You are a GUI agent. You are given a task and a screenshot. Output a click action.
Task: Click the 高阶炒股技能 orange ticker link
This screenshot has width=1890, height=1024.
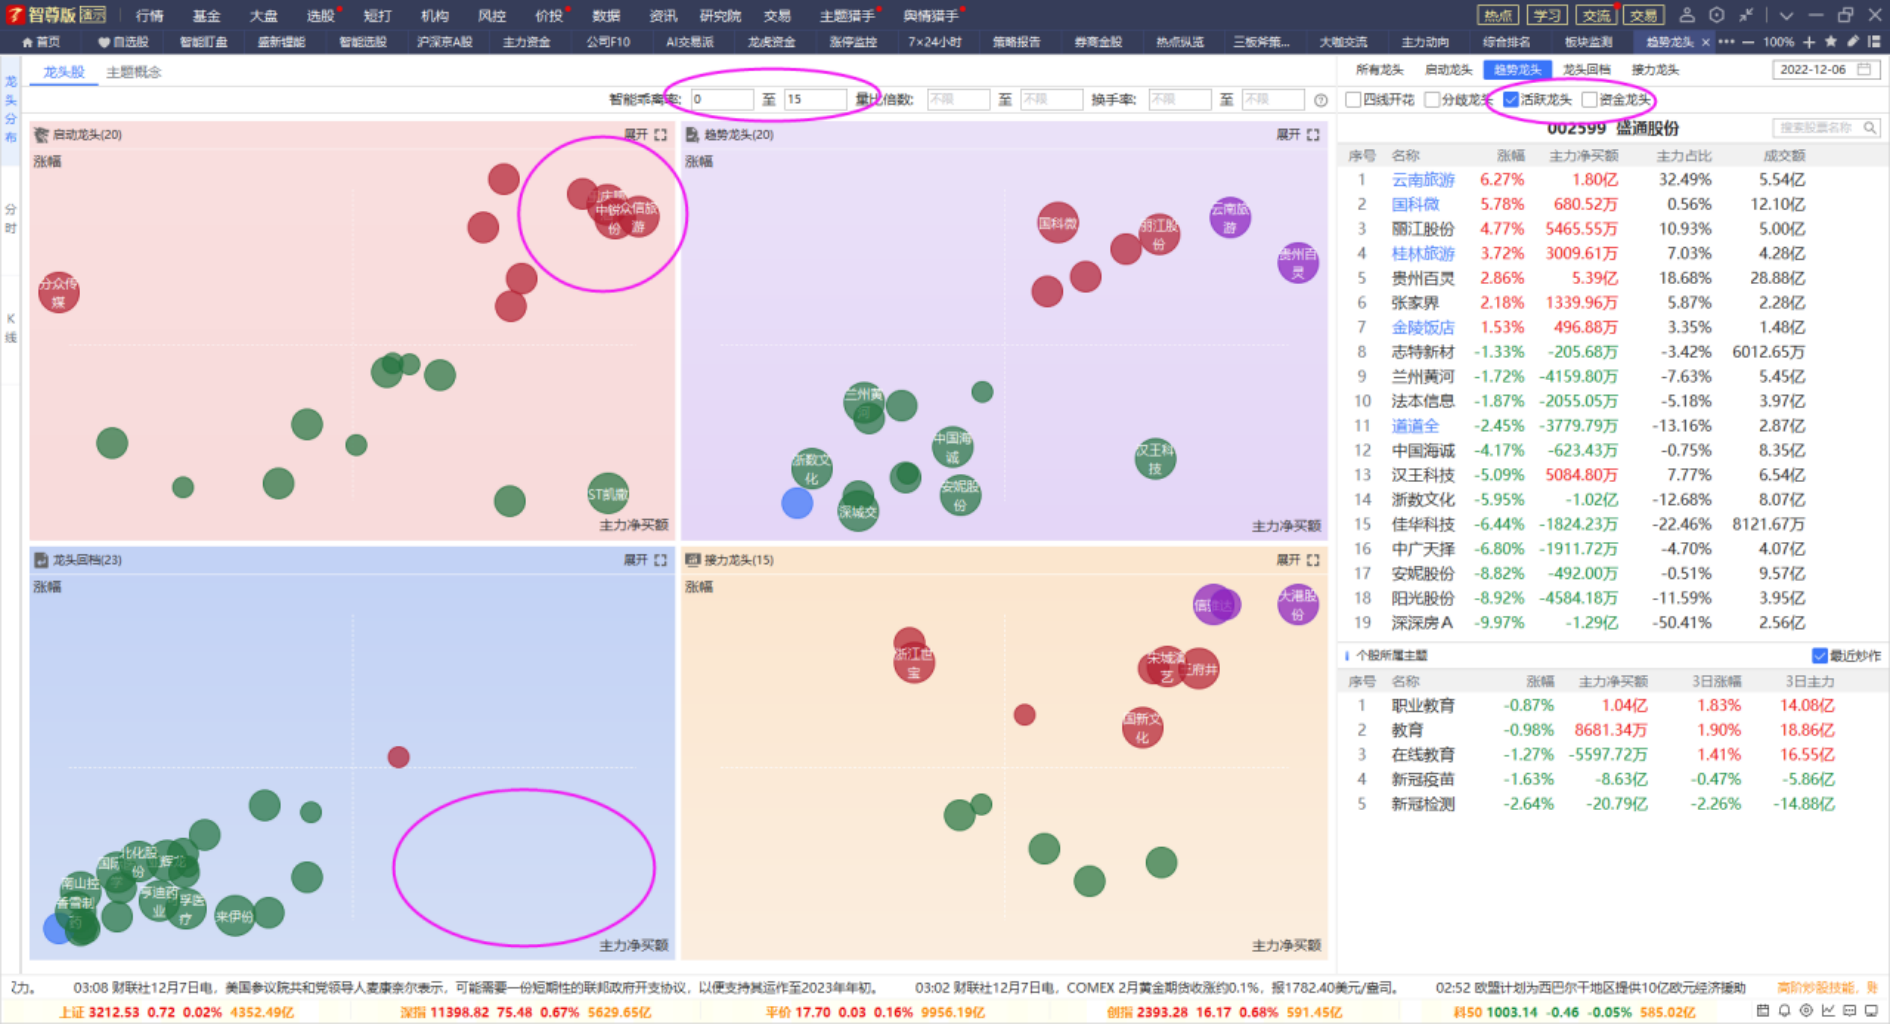tap(1827, 988)
